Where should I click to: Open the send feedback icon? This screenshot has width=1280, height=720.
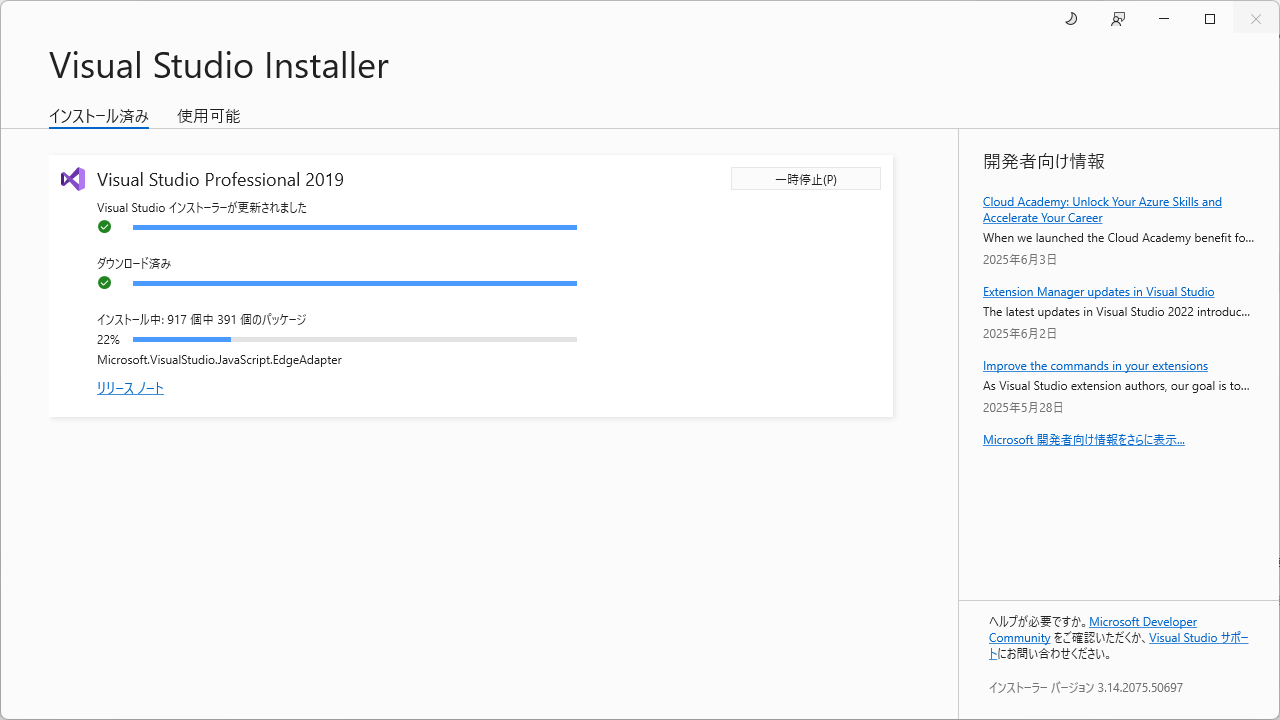click(x=1117, y=18)
